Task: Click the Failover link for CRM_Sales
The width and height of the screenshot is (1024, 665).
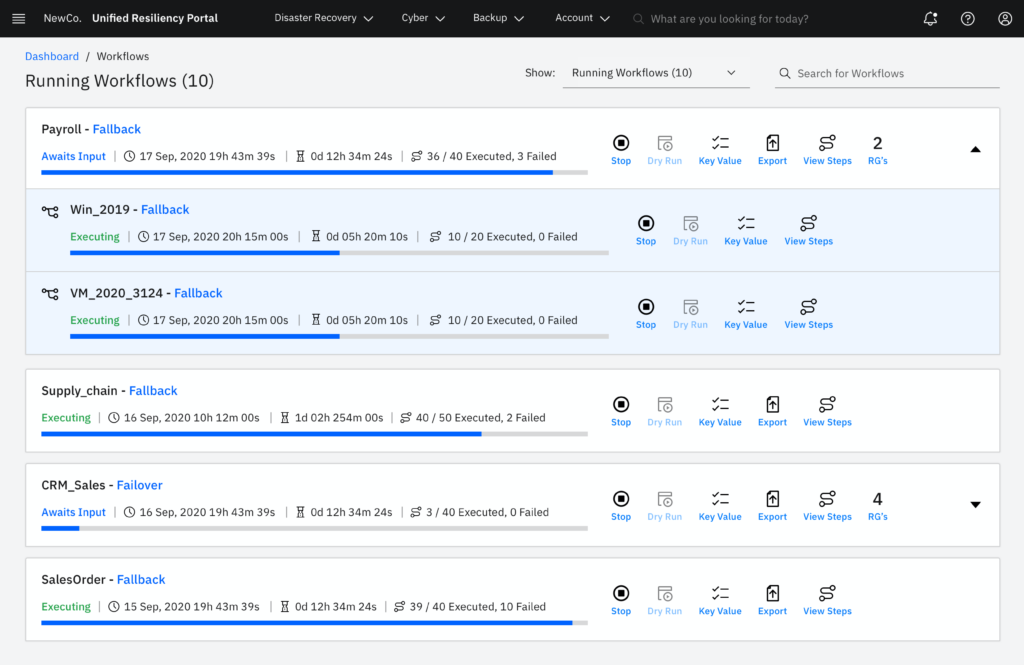Action: tap(139, 485)
